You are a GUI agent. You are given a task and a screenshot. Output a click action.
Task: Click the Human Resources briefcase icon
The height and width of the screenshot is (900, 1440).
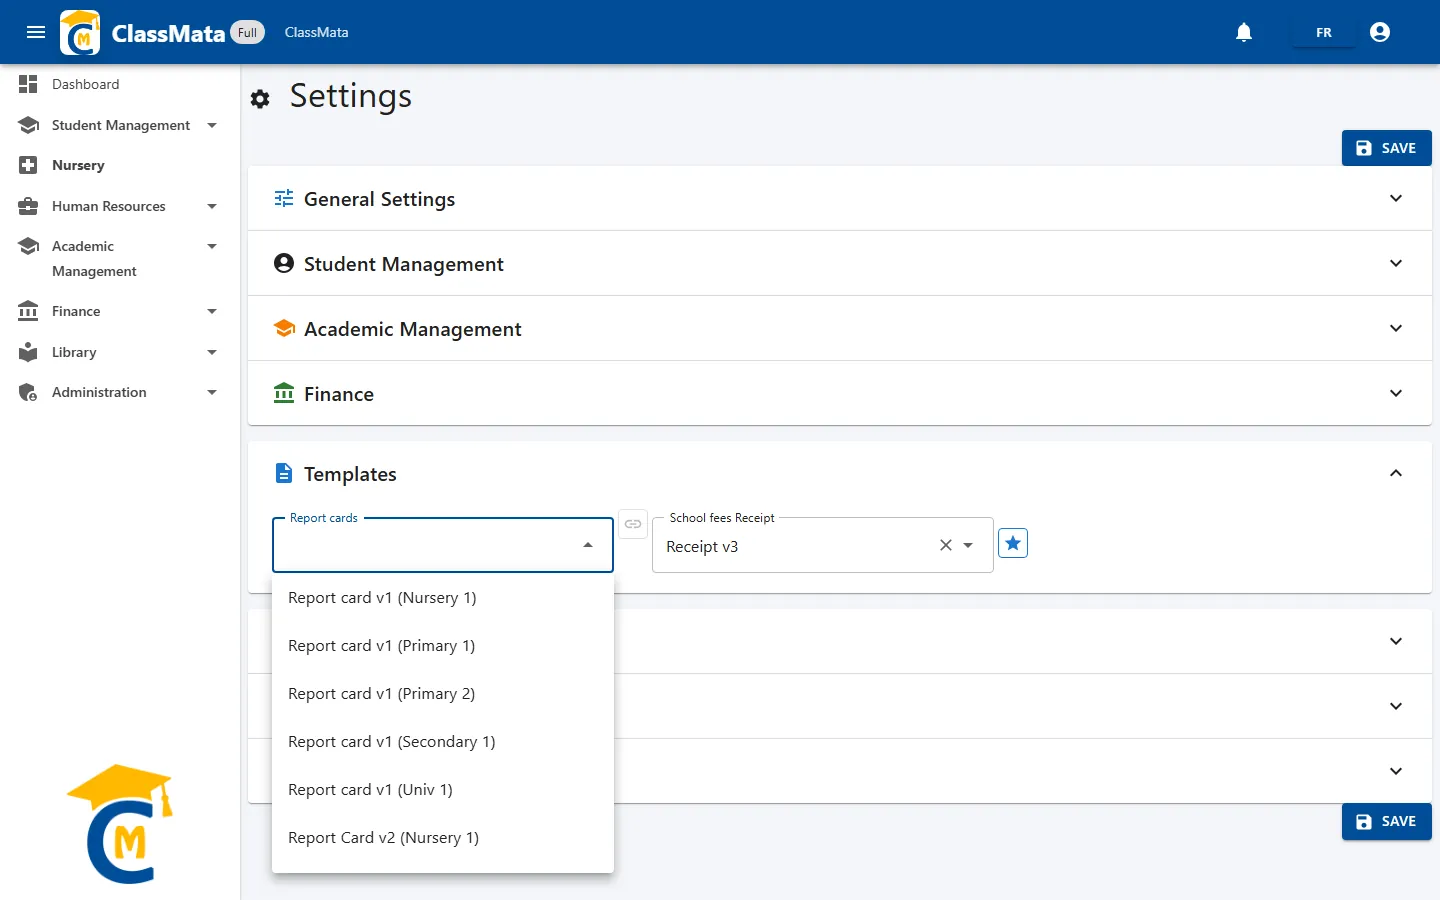pos(28,206)
